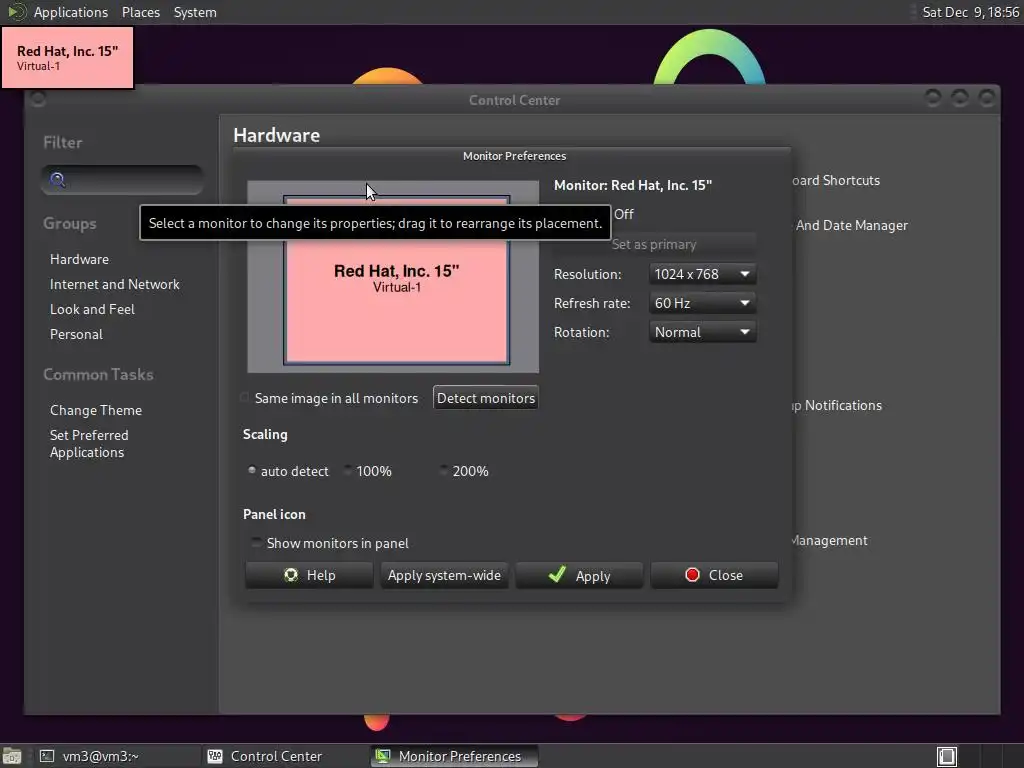Click the Apply button
The width and height of the screenshot is (1024, 768).
click(579, 575)
